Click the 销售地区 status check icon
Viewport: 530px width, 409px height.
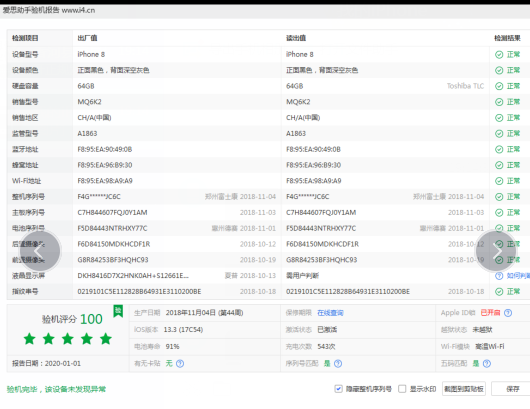[499, 118]
